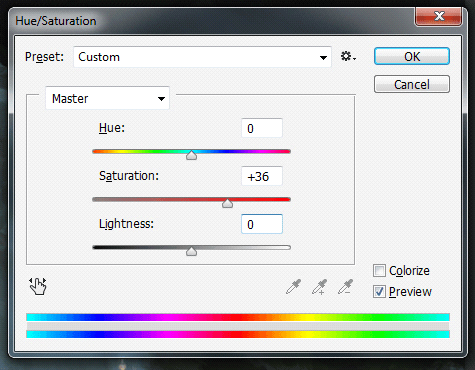Uncheck the Preview checkbox

[379, 292]
